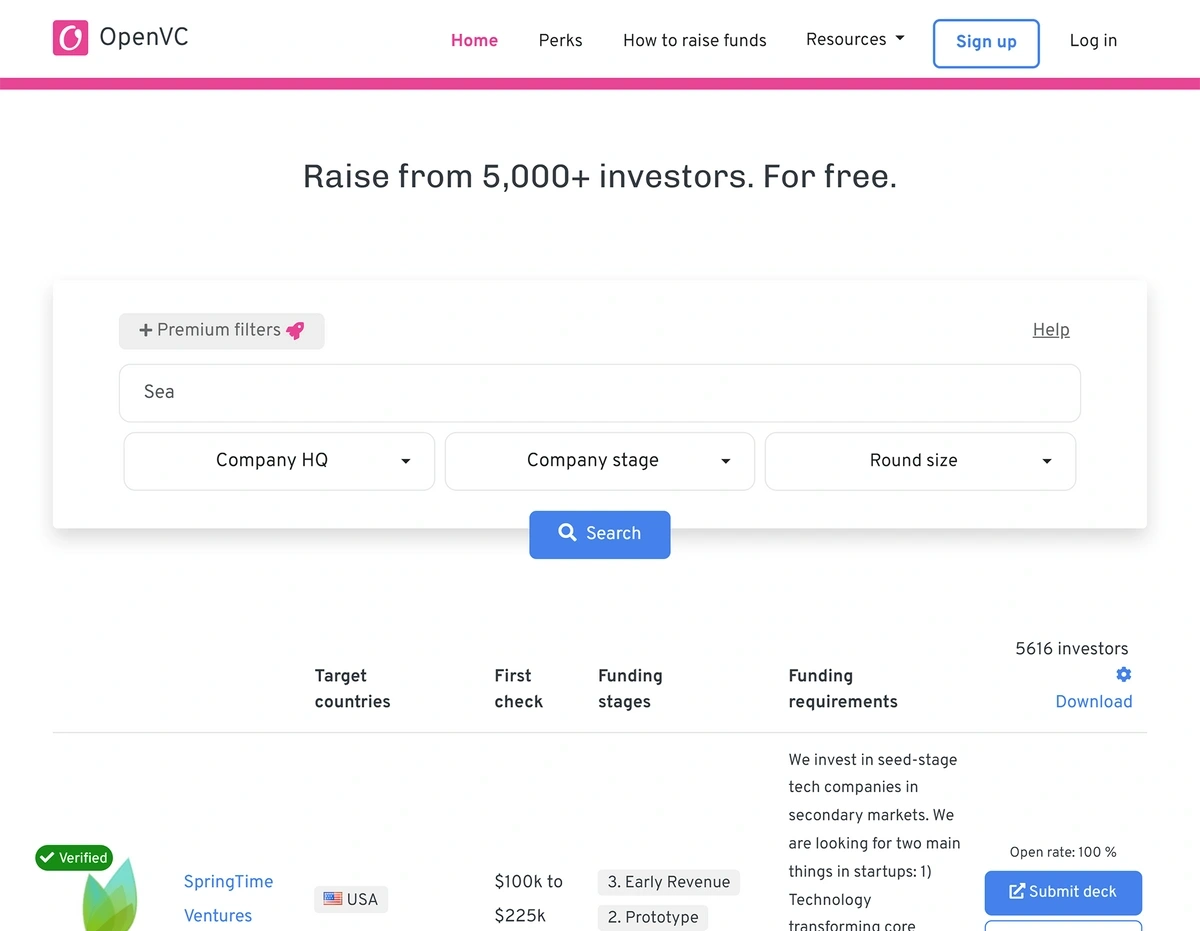Image resolution: width=1200 pixels, height=931 pixels.
Task: Click the Funding stages column header
Action: click(630, 689)
